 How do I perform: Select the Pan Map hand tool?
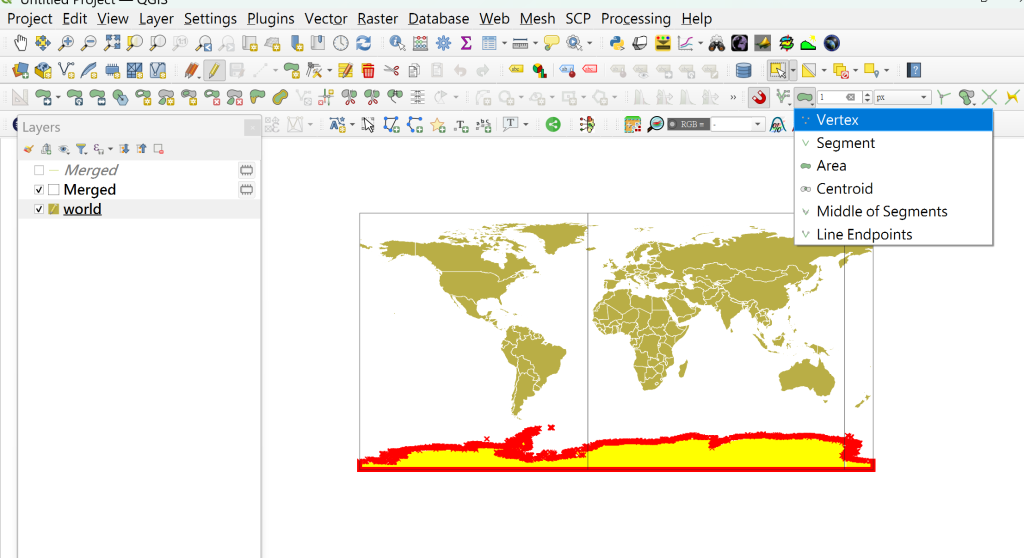click(x=21, y=43)
